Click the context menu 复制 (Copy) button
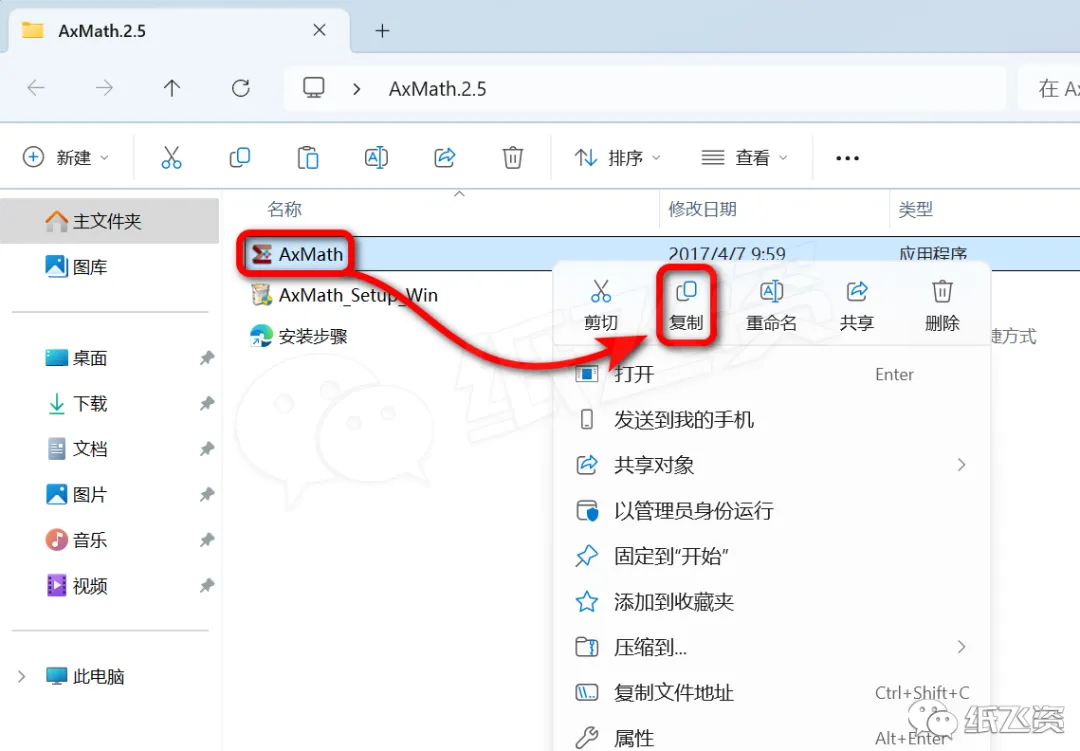This screenshot has height=751, width=1080. tap(686, 306)
